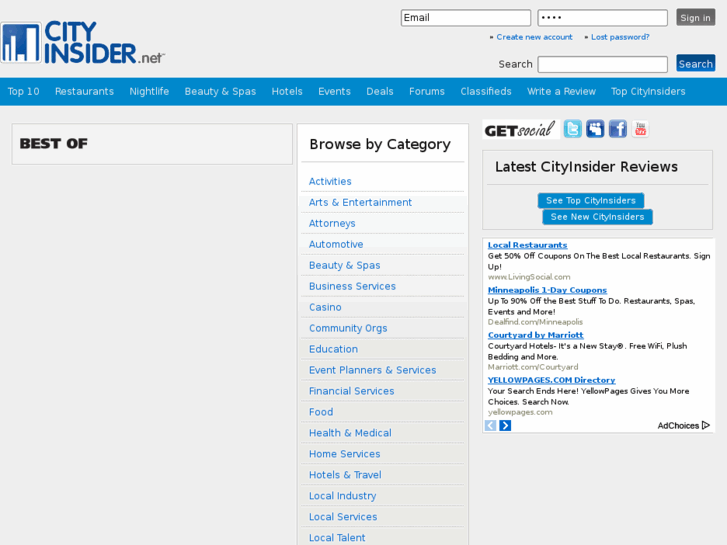Open the Hotels & Travel category

pos(345,475)
